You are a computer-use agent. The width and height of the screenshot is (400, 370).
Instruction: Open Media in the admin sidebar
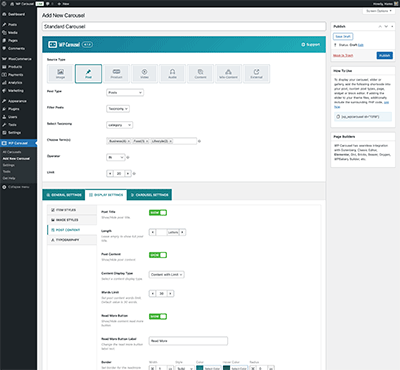13,33
